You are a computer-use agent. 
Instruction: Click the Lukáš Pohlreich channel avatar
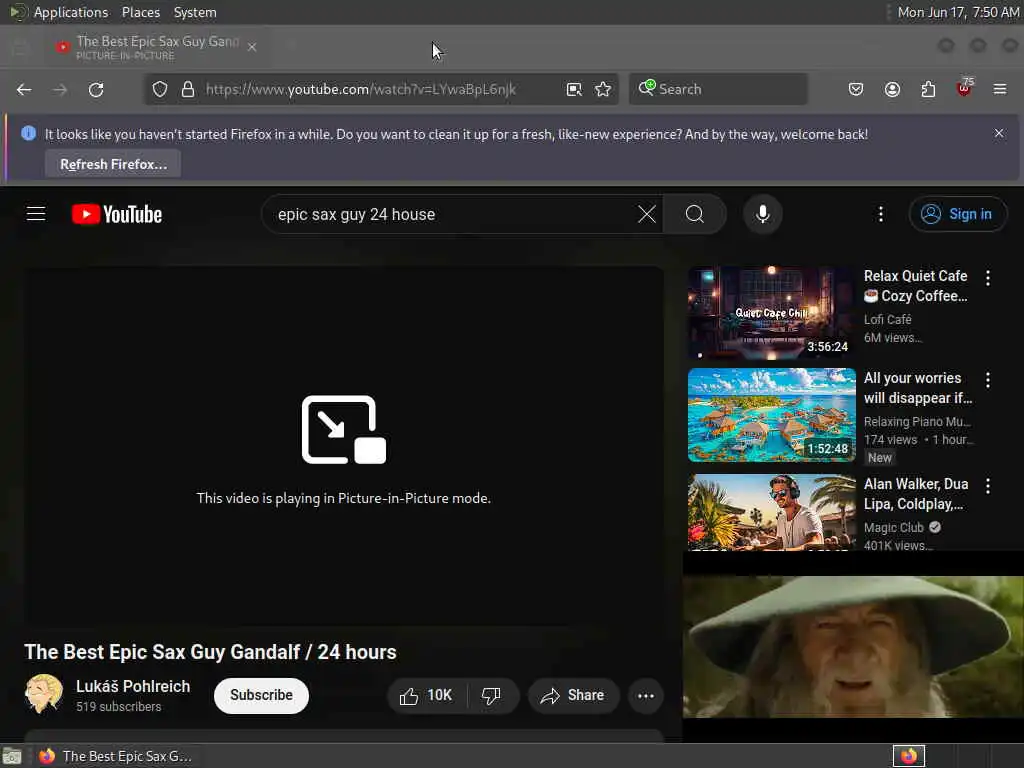coord(43,694)
